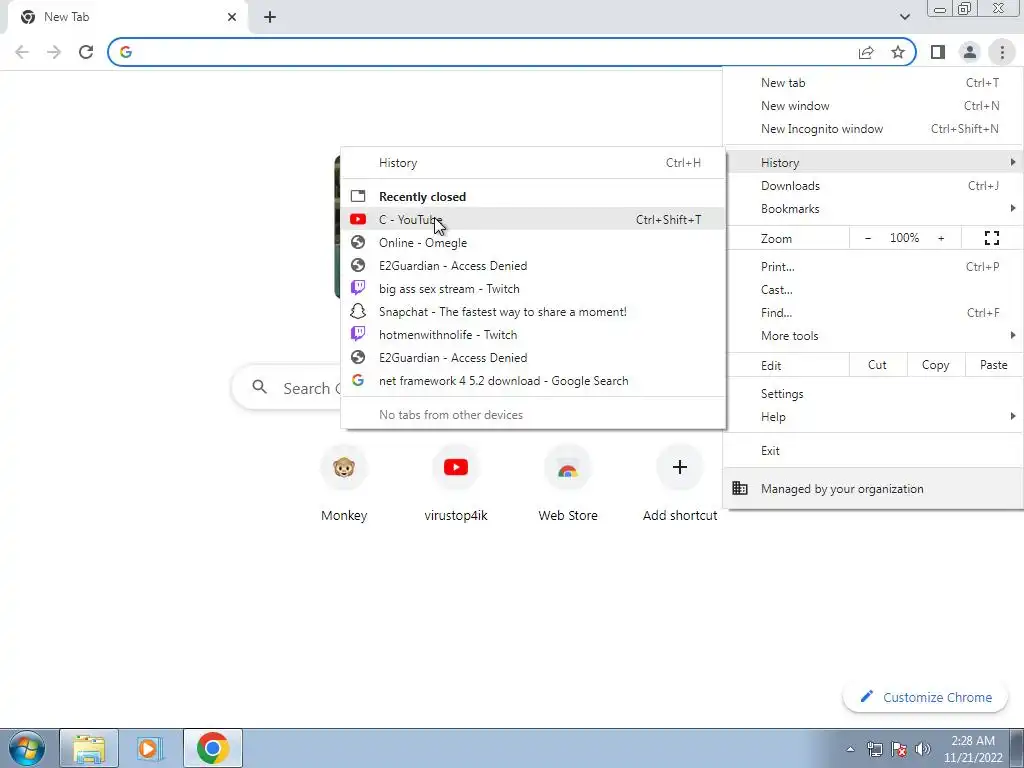Click the volume speaker tray icon

click(x=923, y=749)
